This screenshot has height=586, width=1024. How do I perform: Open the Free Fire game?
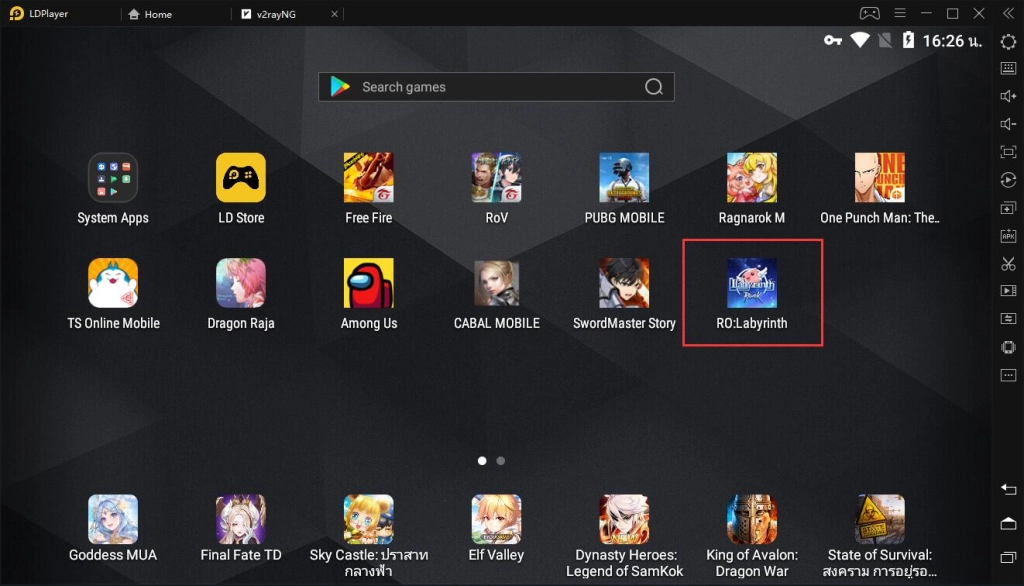pos(369,178)
